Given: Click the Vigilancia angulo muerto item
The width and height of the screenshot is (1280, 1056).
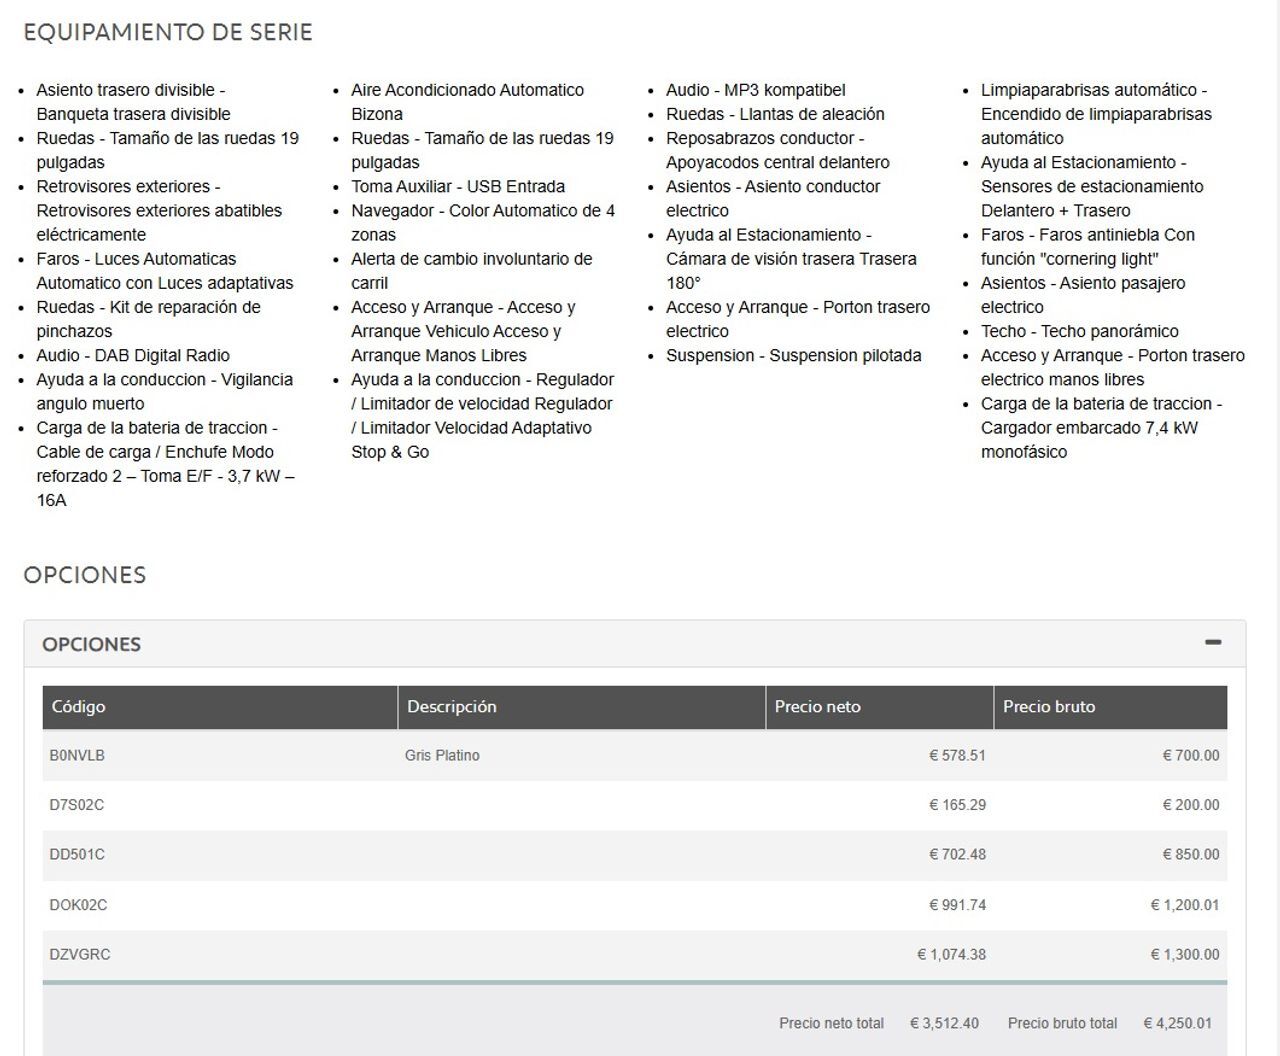Looking at the screenshot, I should 165,392.
